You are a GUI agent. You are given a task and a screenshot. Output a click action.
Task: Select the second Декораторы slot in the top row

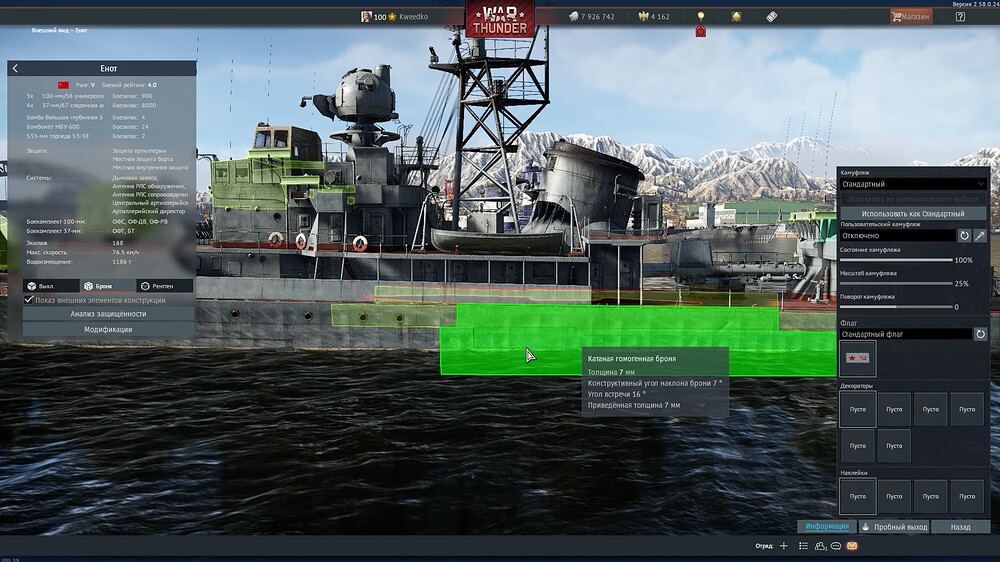point(894,410)
